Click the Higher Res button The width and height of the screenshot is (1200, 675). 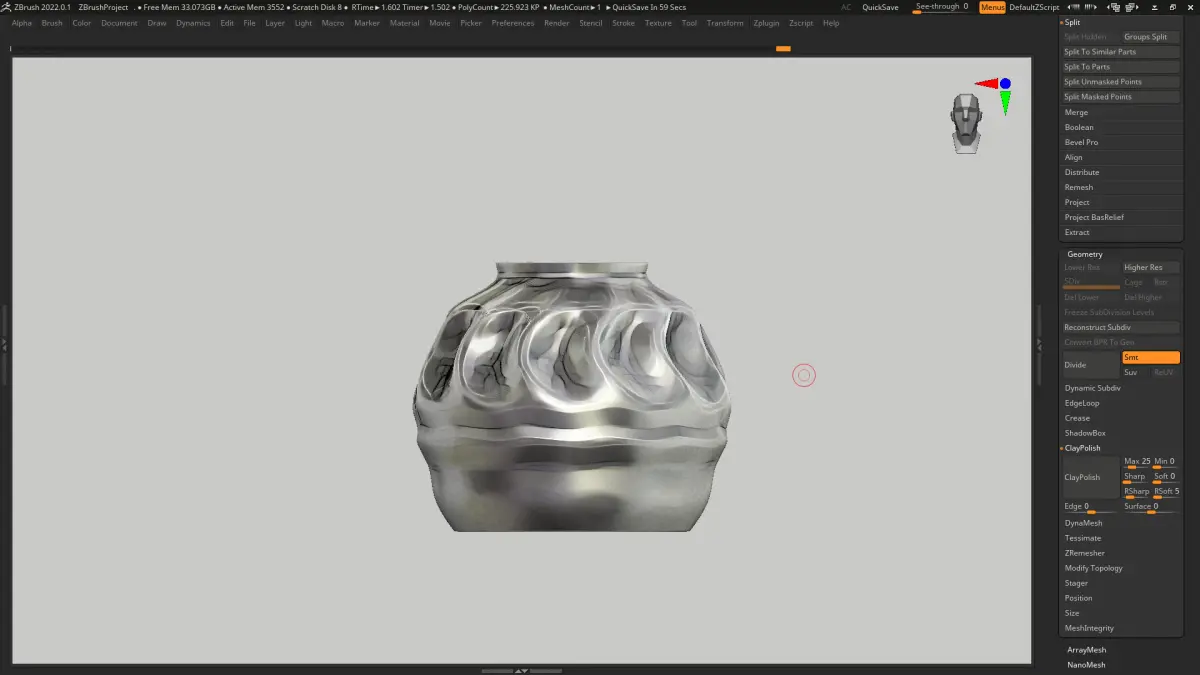pos(1150,267)
